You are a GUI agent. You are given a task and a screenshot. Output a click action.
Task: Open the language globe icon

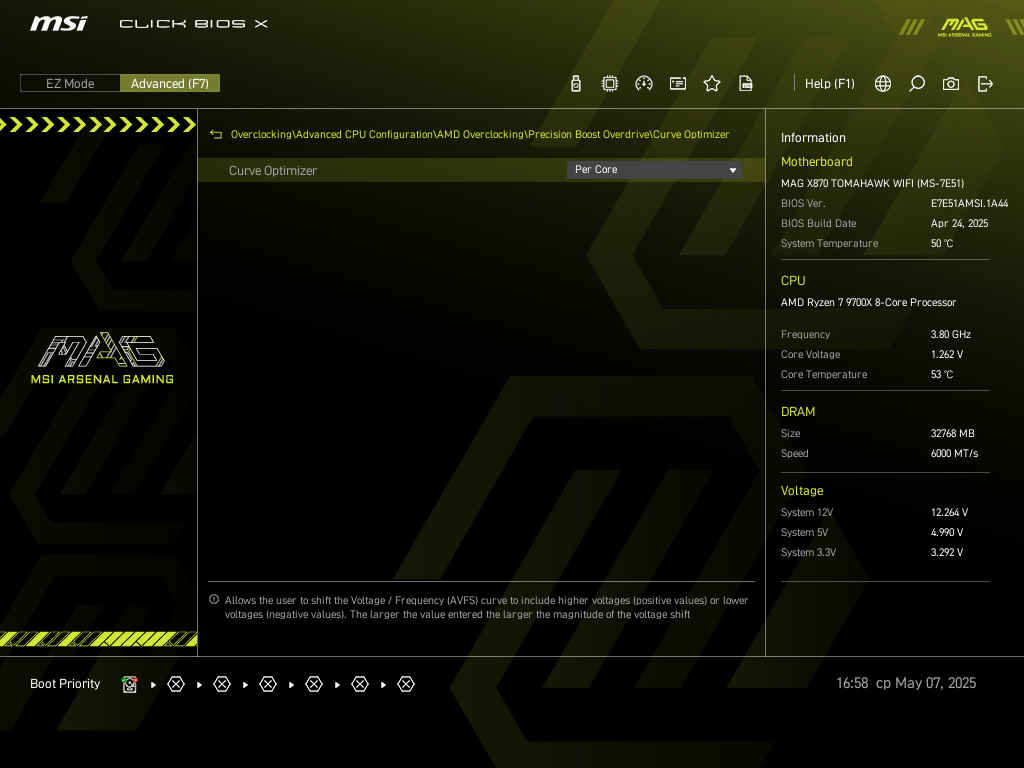coord(883,84)
